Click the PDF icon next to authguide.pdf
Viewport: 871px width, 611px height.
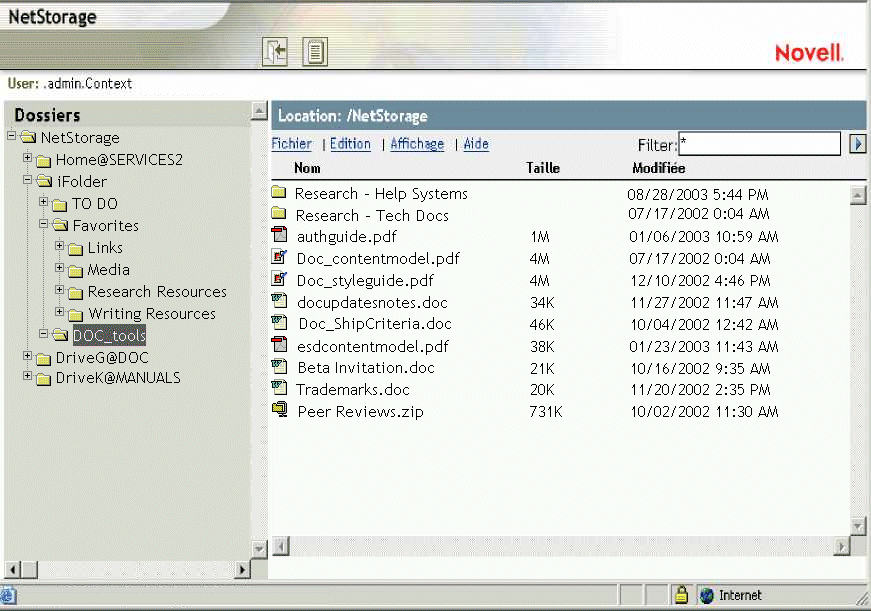click(279, 234)
